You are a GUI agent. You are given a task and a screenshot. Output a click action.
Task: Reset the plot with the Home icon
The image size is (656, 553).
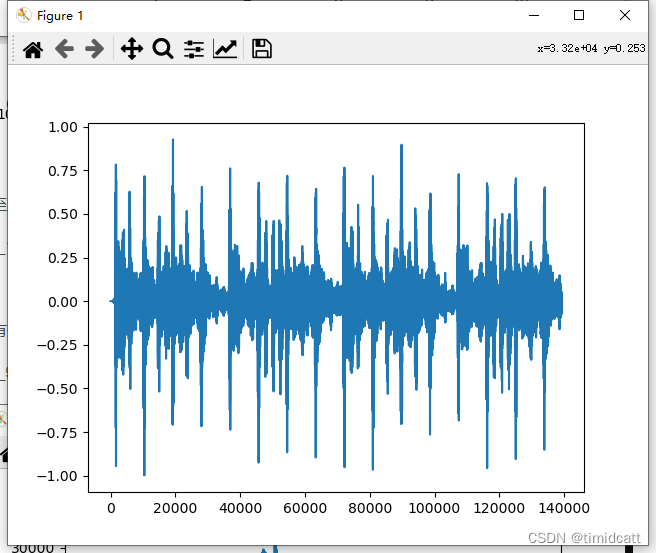pos(33,49)
